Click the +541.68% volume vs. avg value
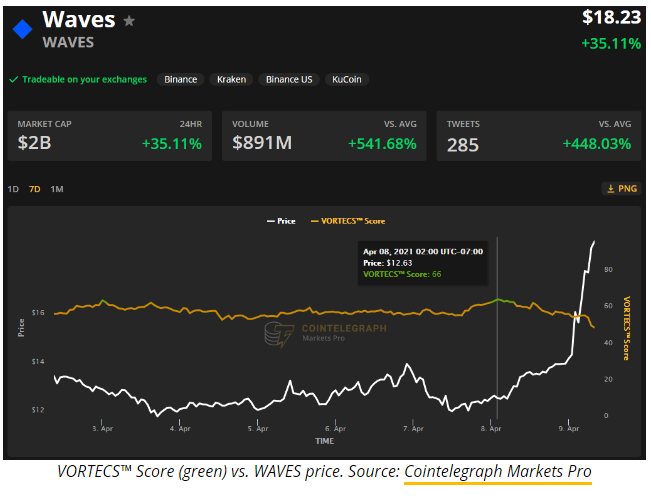 coord(382,144)
